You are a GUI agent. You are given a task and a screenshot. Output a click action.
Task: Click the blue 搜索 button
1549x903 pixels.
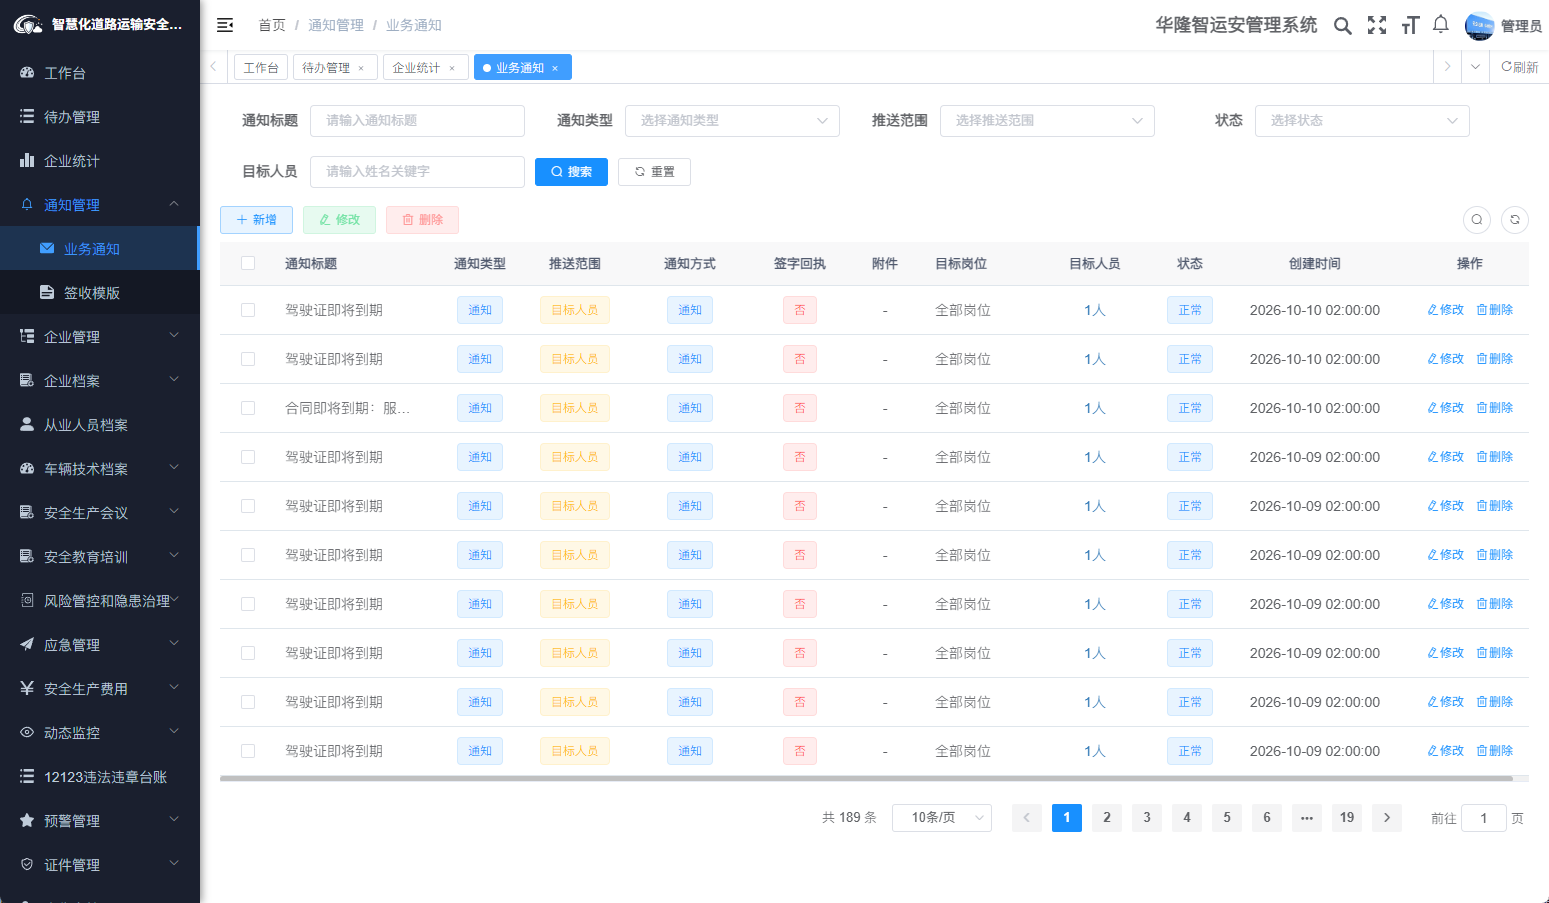[x=571, y=172]
